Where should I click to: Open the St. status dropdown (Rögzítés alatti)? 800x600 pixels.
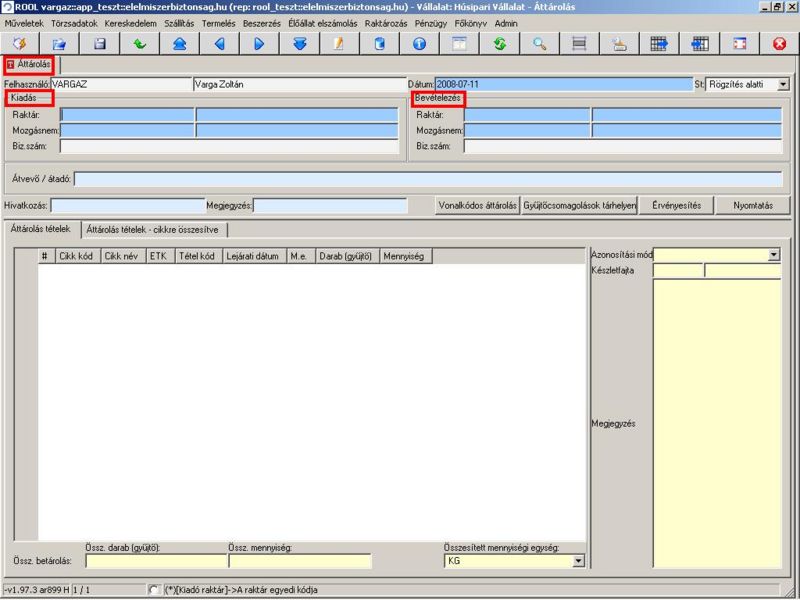click(x=782, y=85)
